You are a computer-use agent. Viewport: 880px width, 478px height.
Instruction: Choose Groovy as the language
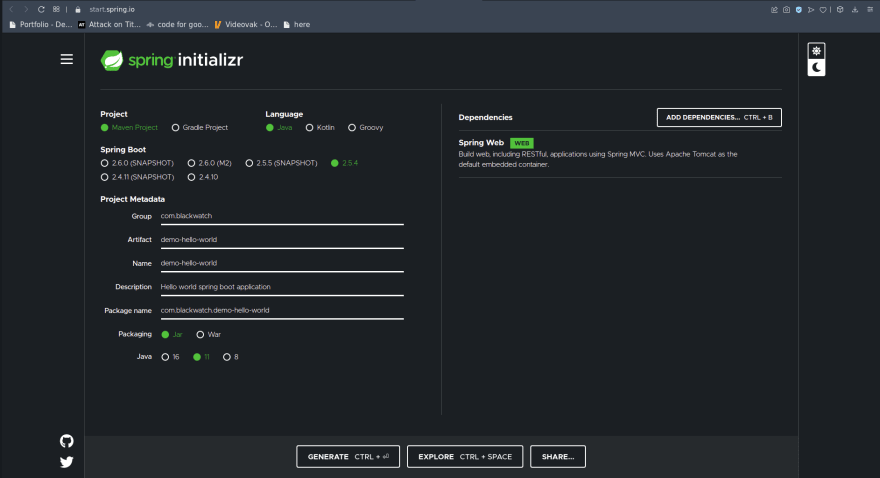(x=365, y=128)
